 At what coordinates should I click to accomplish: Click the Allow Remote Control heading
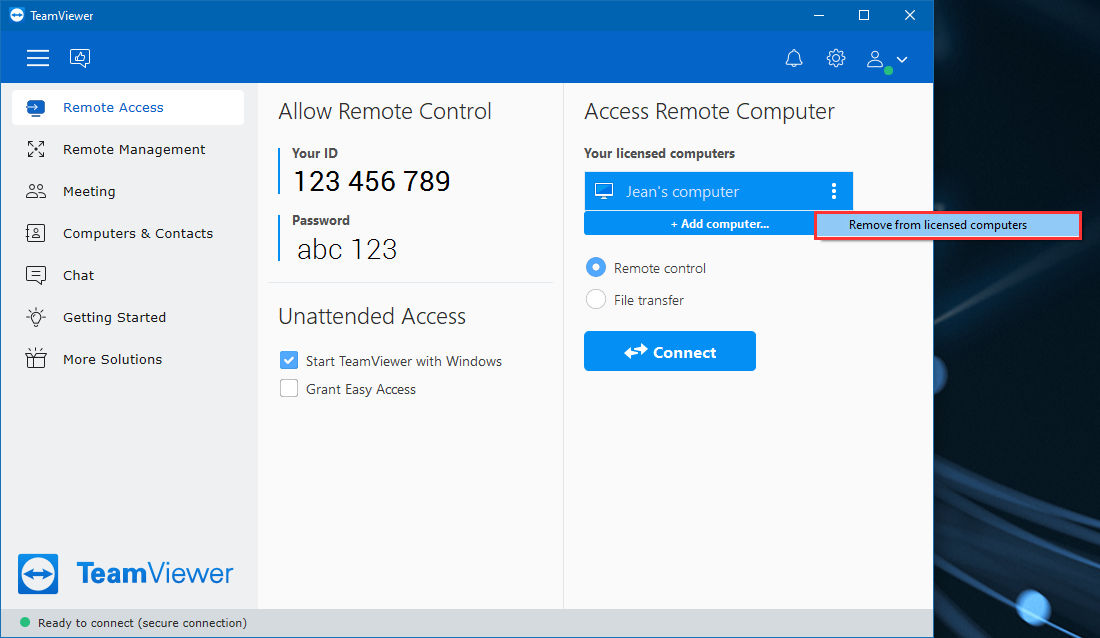click(x=384, y=112)
